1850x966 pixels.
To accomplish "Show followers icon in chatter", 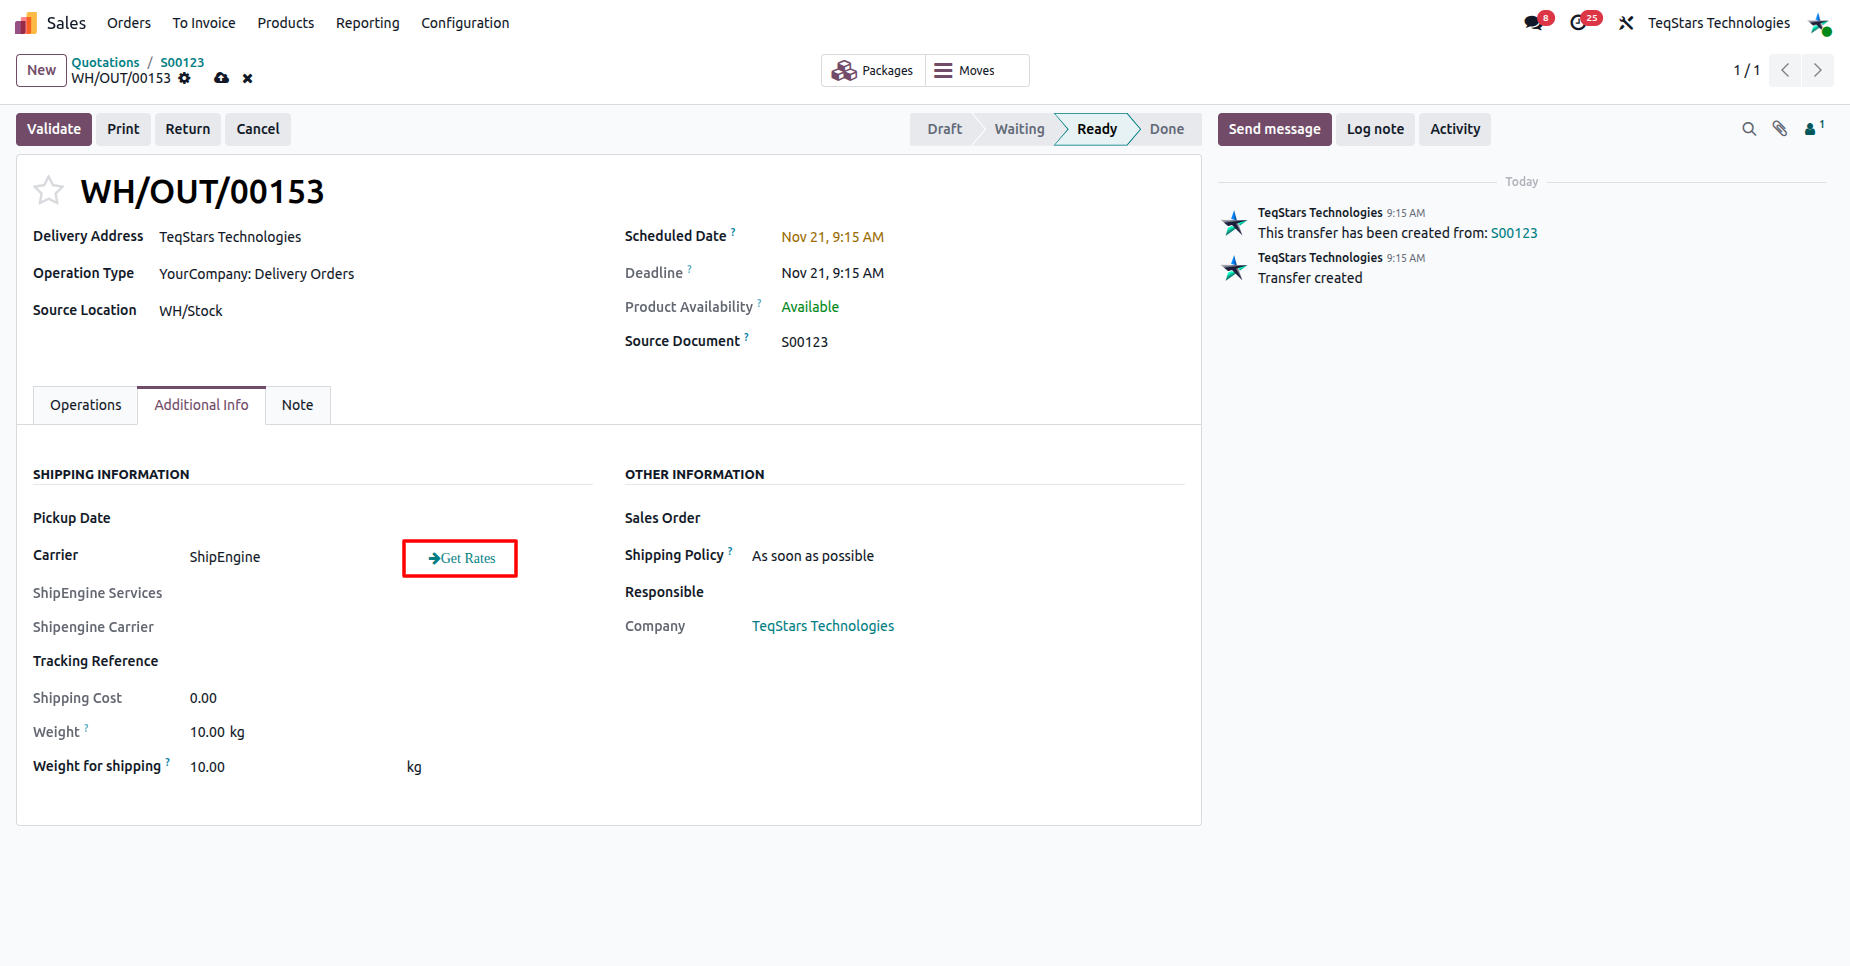I will pos(1814,128).
